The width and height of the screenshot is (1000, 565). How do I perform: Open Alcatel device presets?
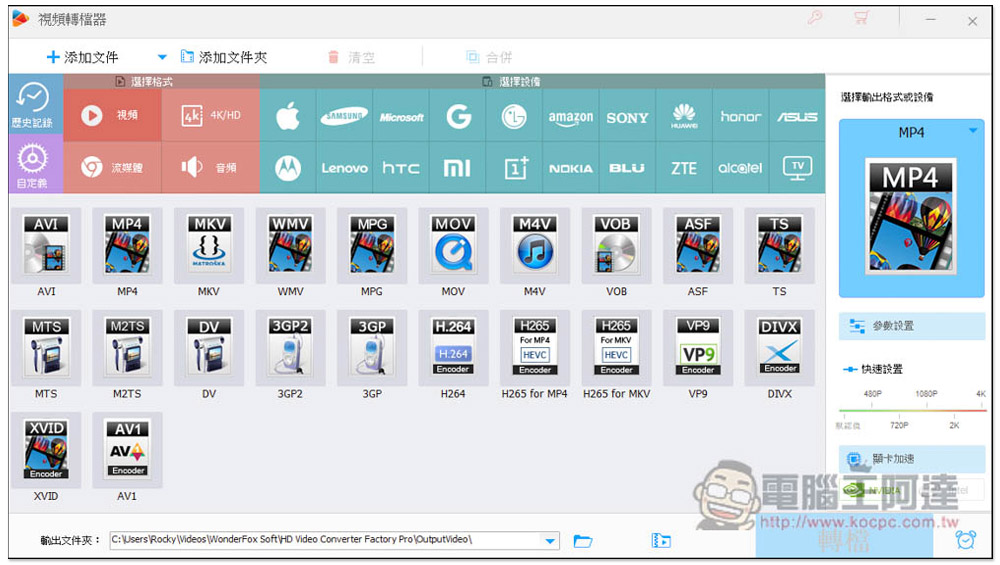click(x=740, y=168)
